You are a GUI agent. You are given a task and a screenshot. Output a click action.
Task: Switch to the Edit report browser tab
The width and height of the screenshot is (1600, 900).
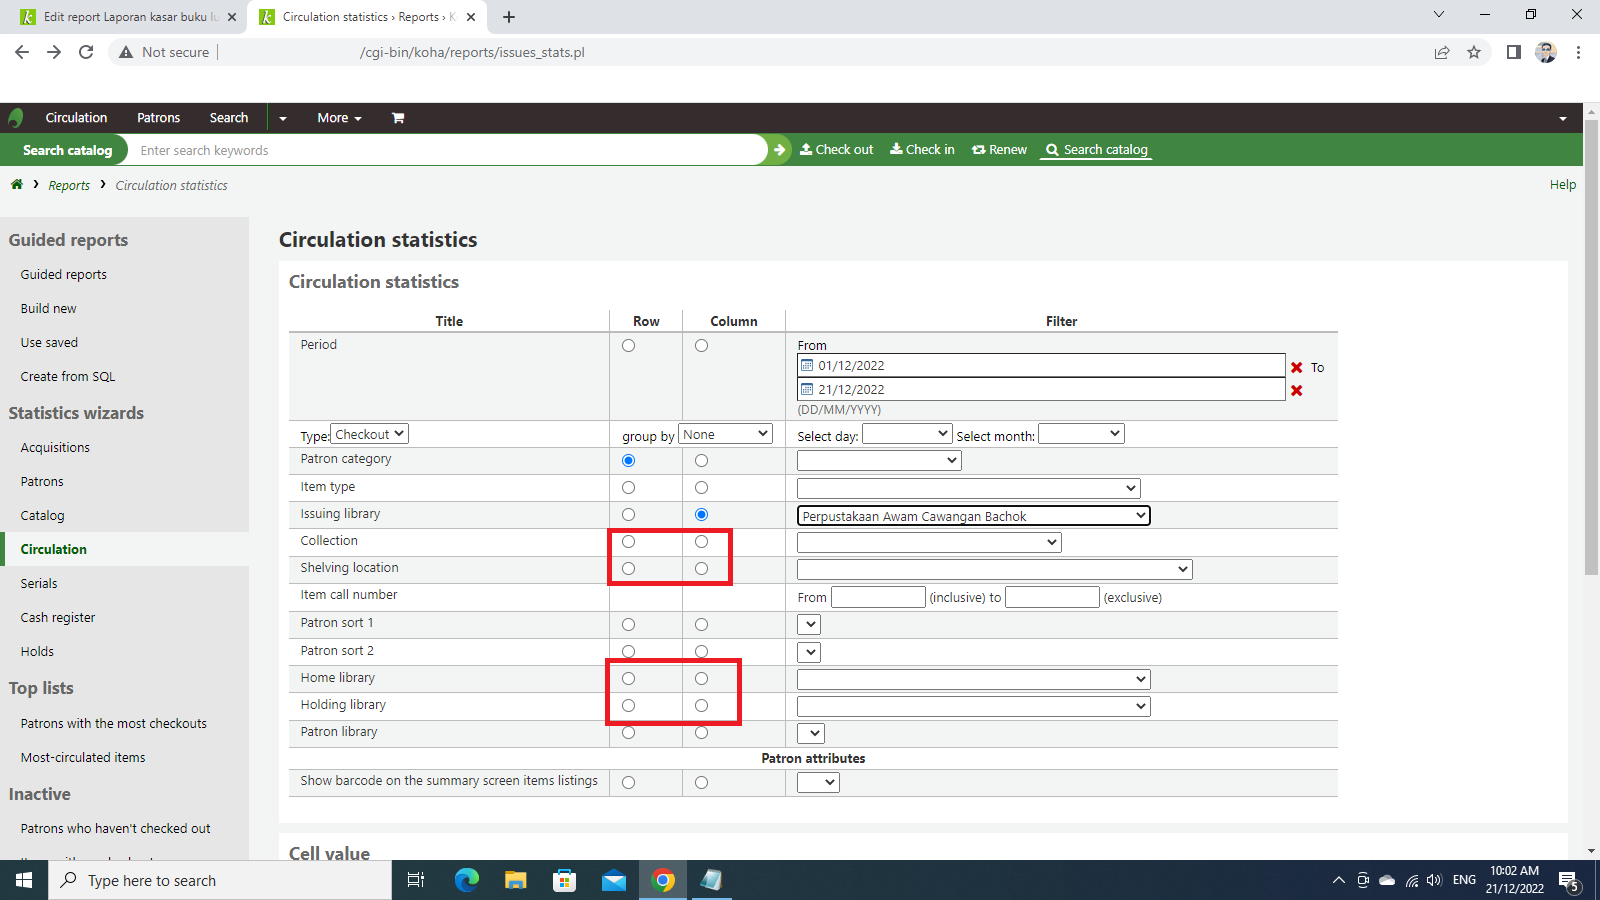click(130, 17)
